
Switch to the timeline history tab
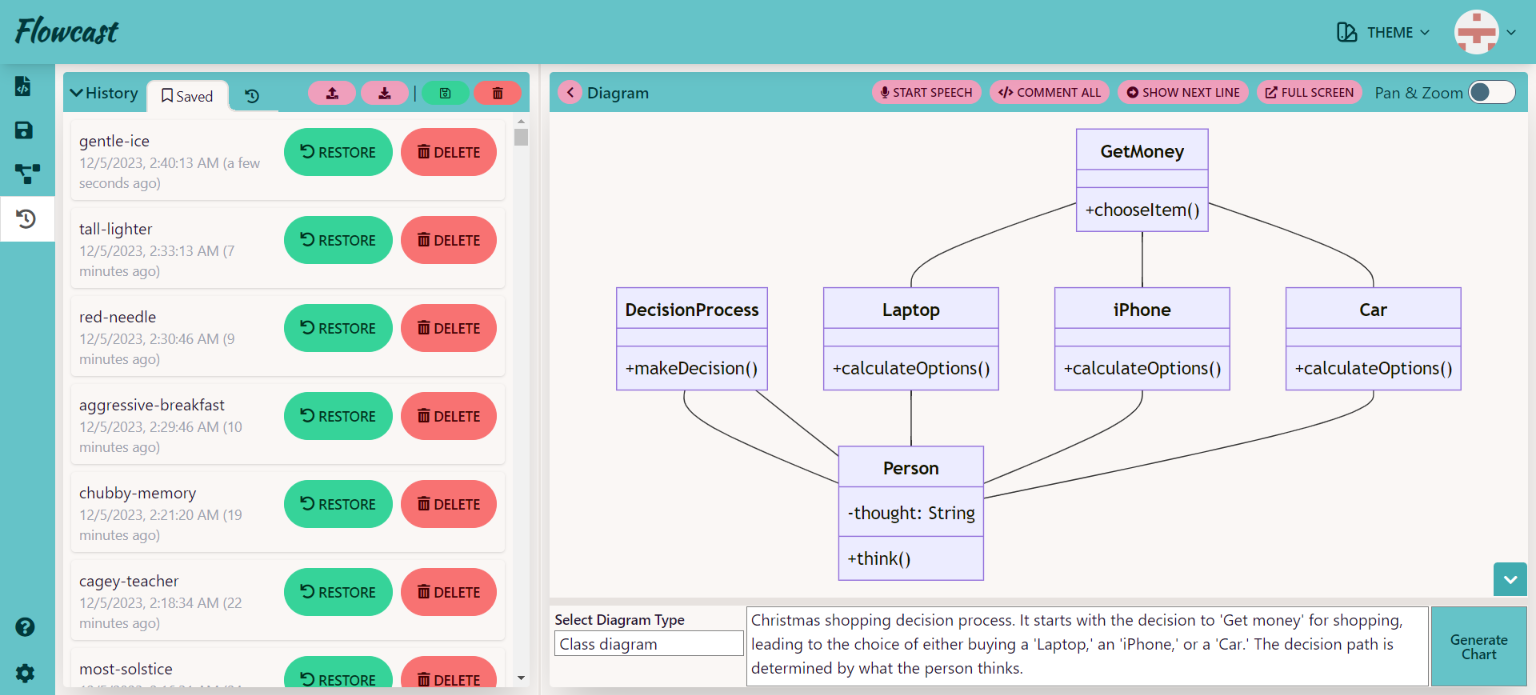click(x=252, y=96)
